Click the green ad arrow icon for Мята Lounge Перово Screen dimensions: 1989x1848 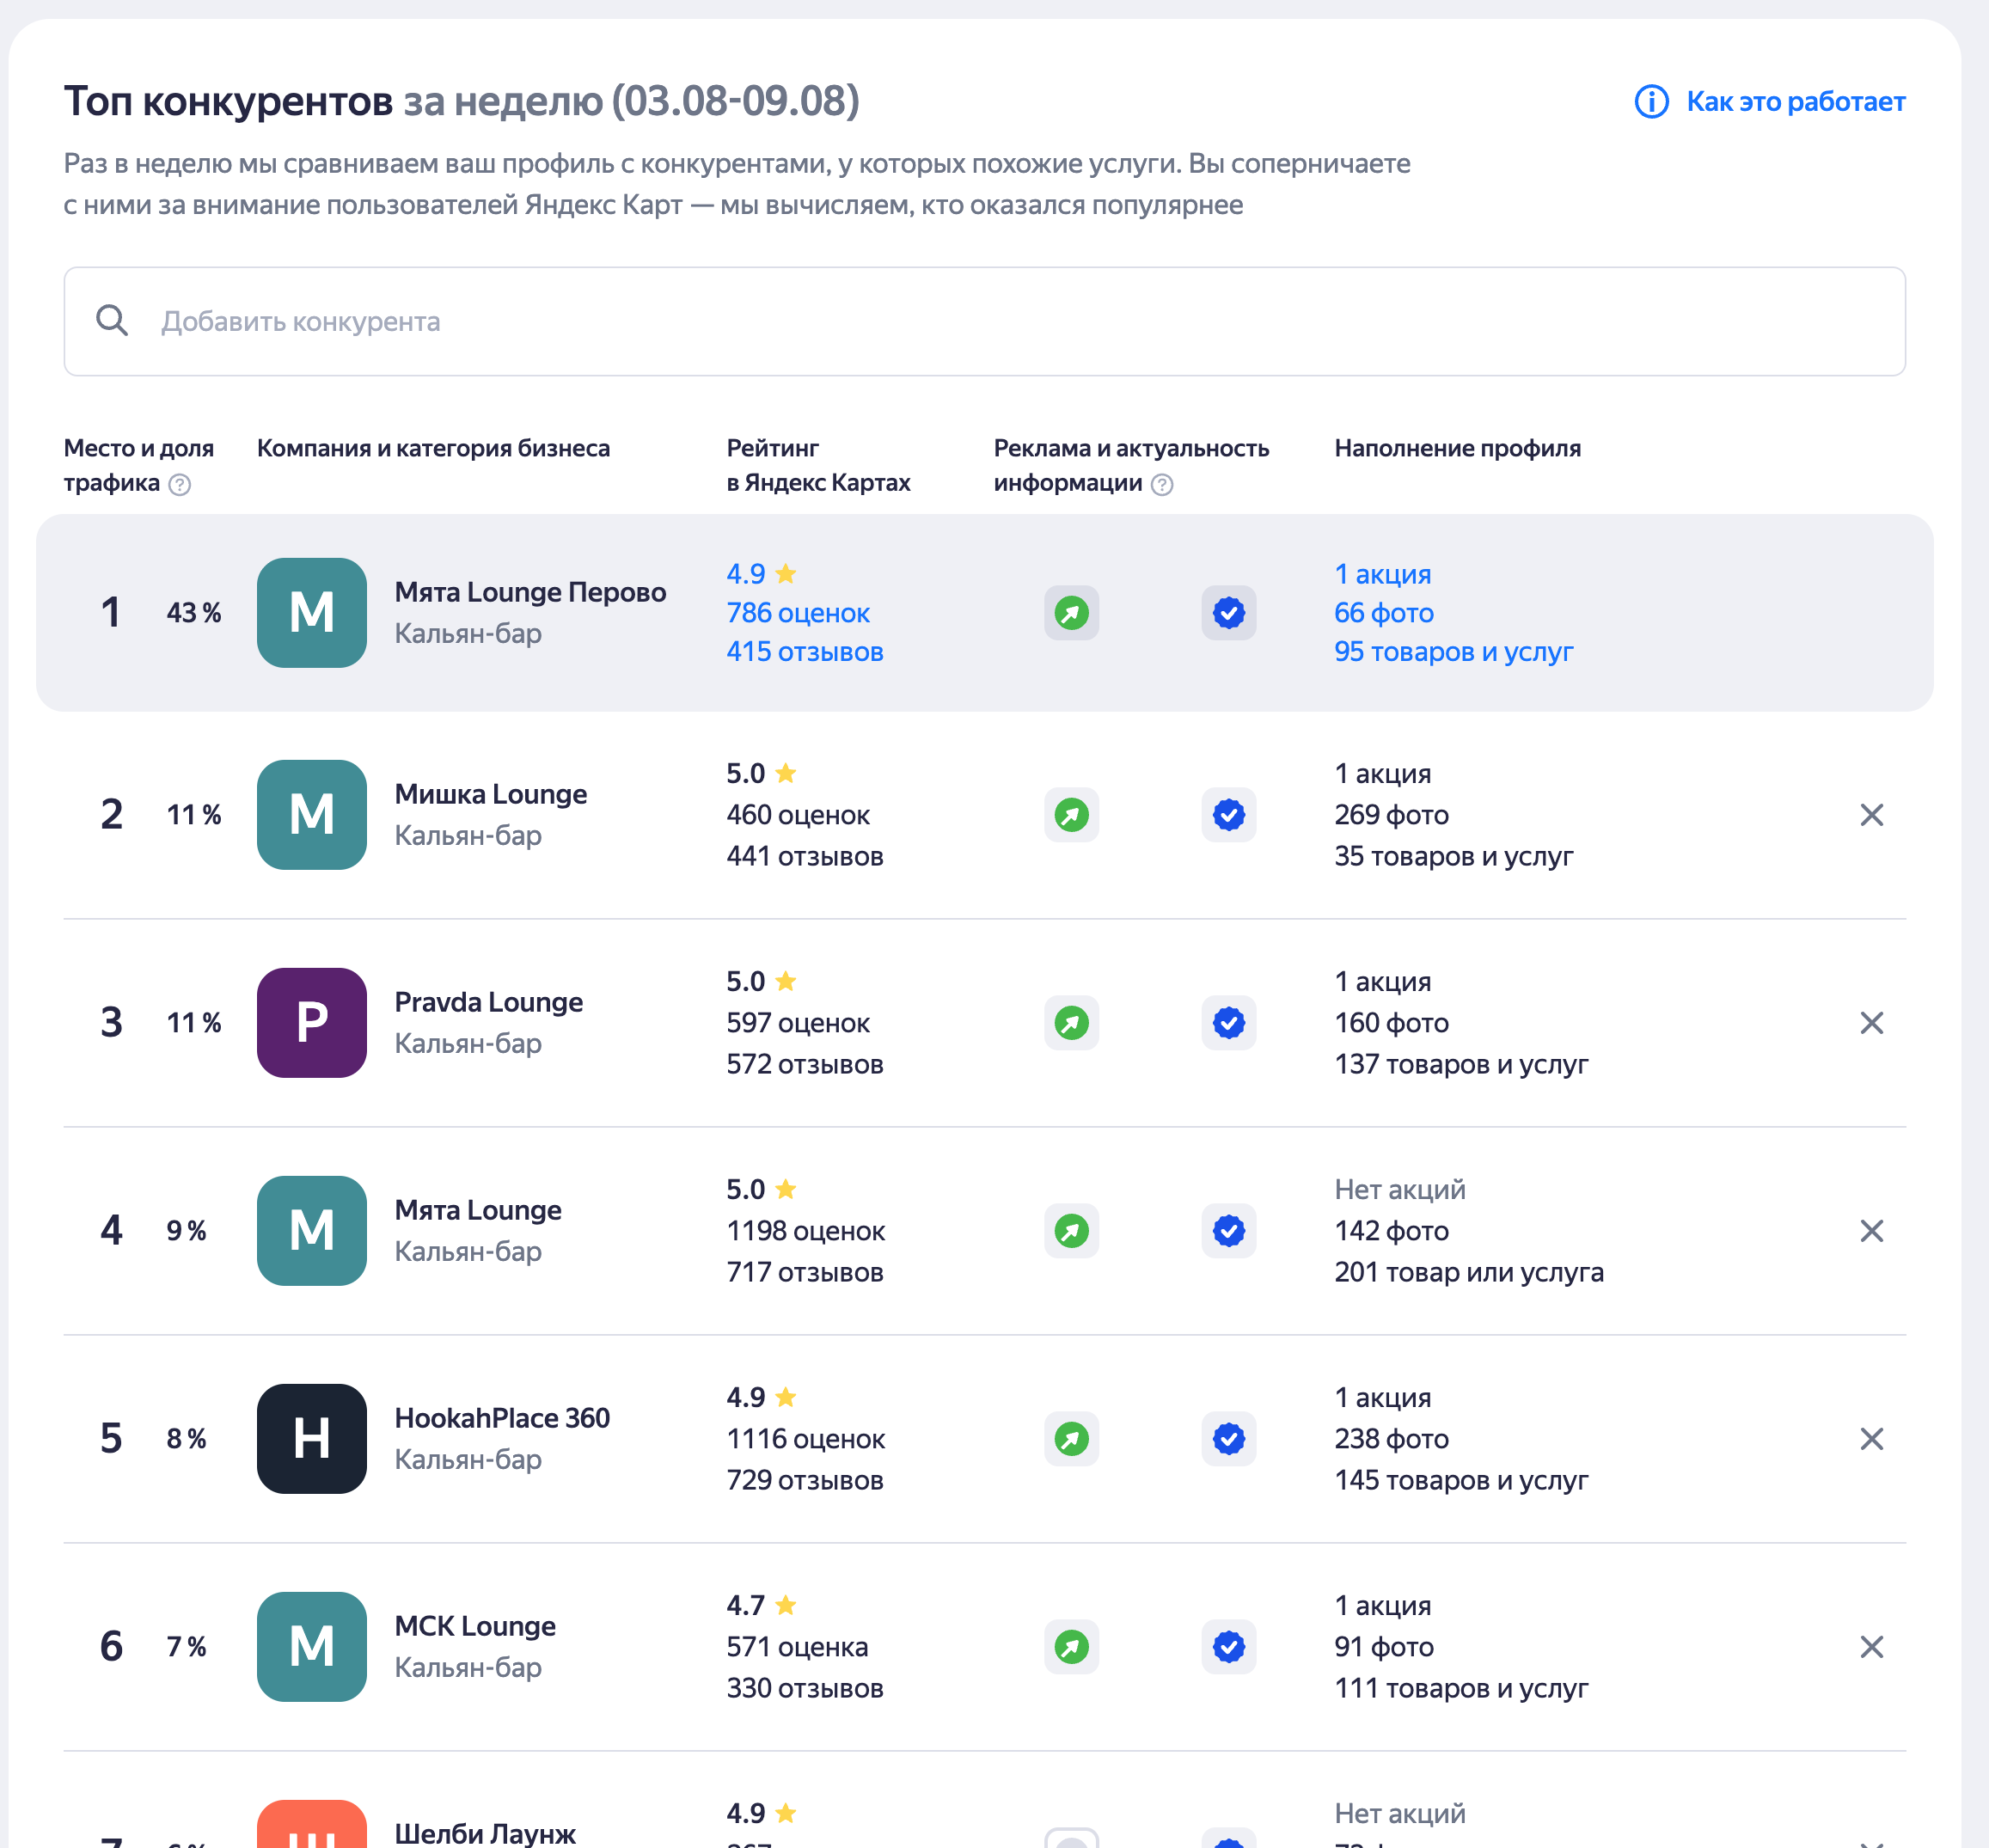(x=1071, y=613)
